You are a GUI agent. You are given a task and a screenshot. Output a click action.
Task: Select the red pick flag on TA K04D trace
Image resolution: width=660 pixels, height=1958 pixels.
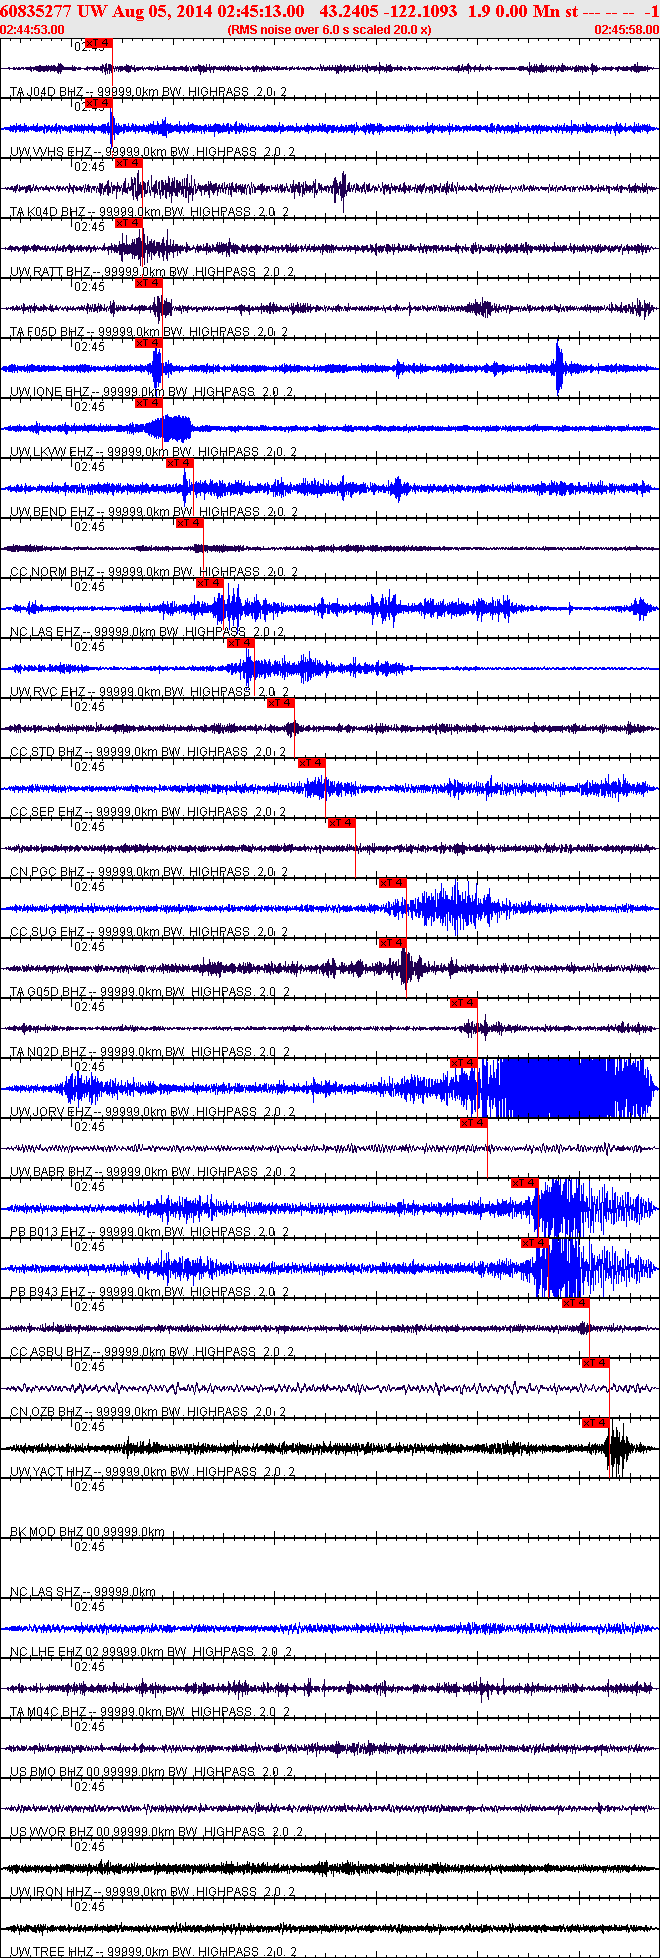(x=129, y=163)
